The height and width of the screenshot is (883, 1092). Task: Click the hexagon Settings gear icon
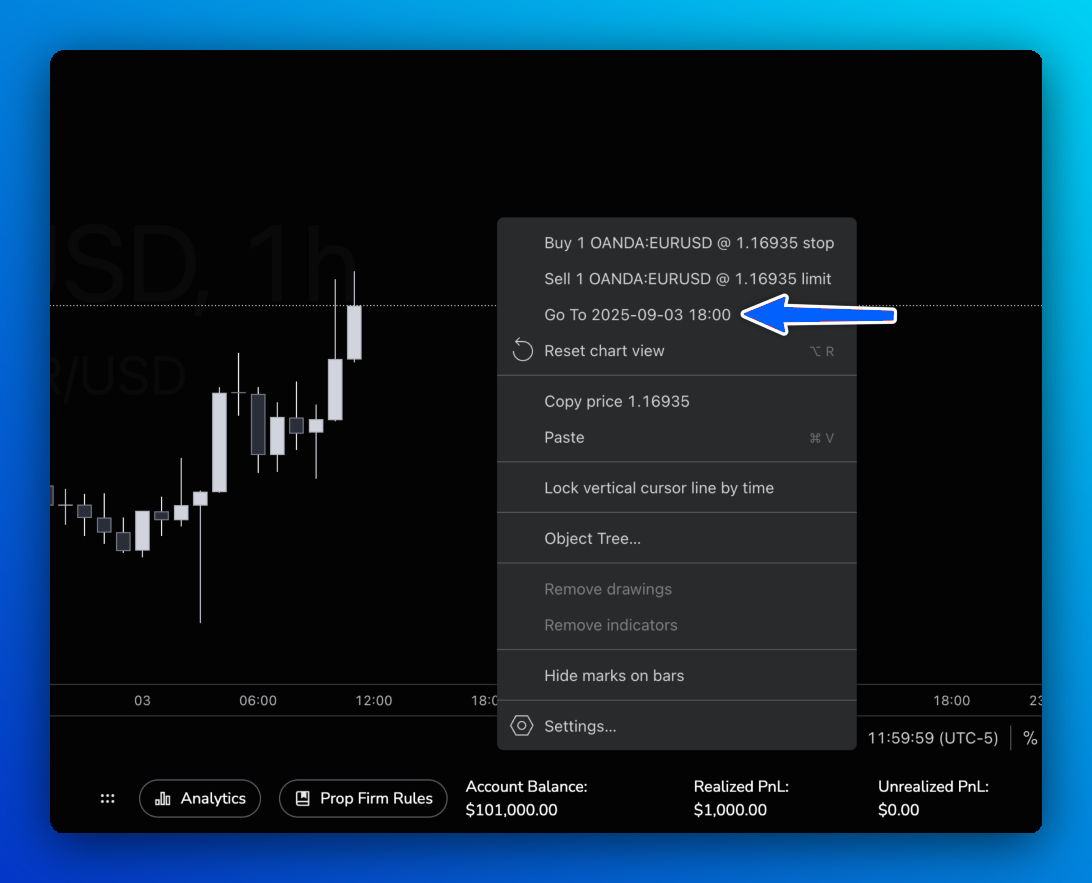coord(522,726)
